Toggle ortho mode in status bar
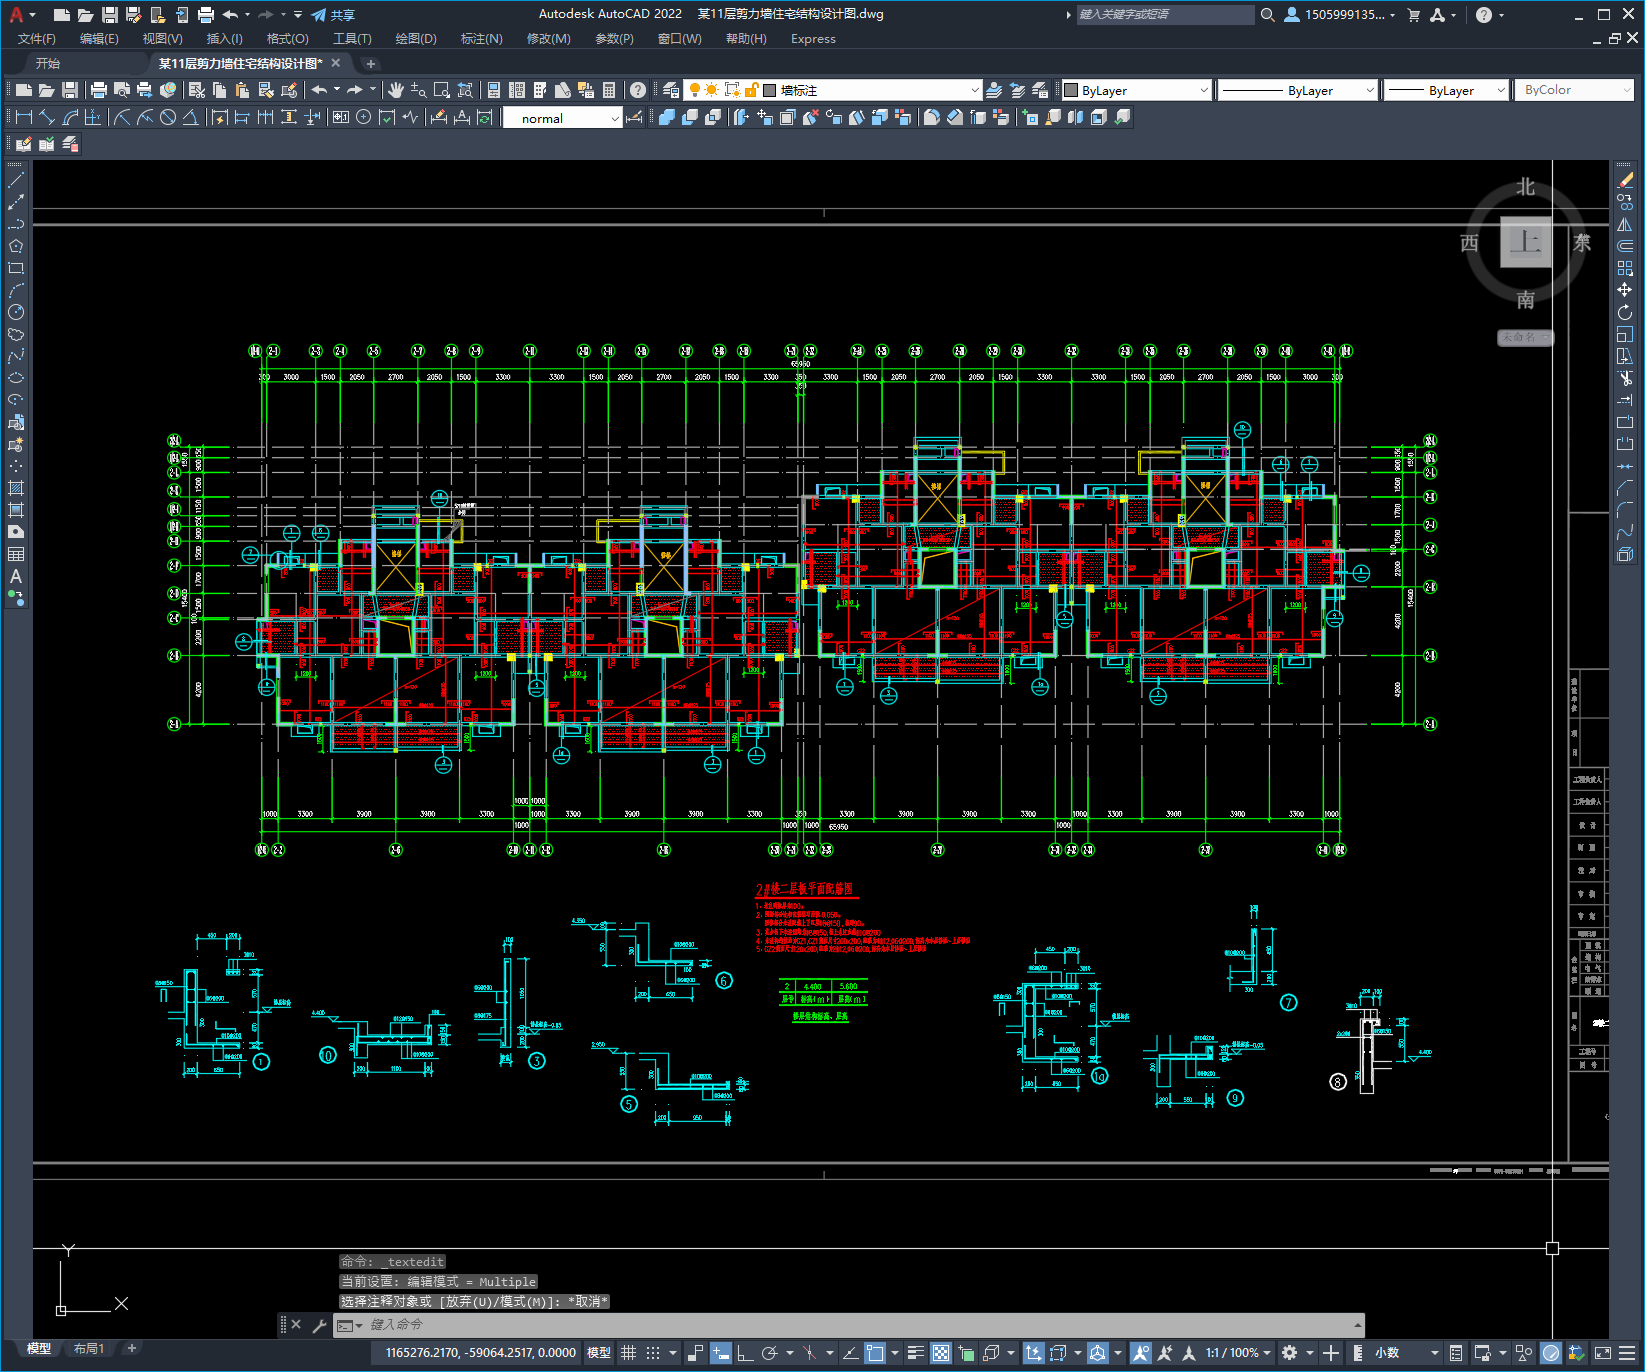 (x=745, y=1353)
